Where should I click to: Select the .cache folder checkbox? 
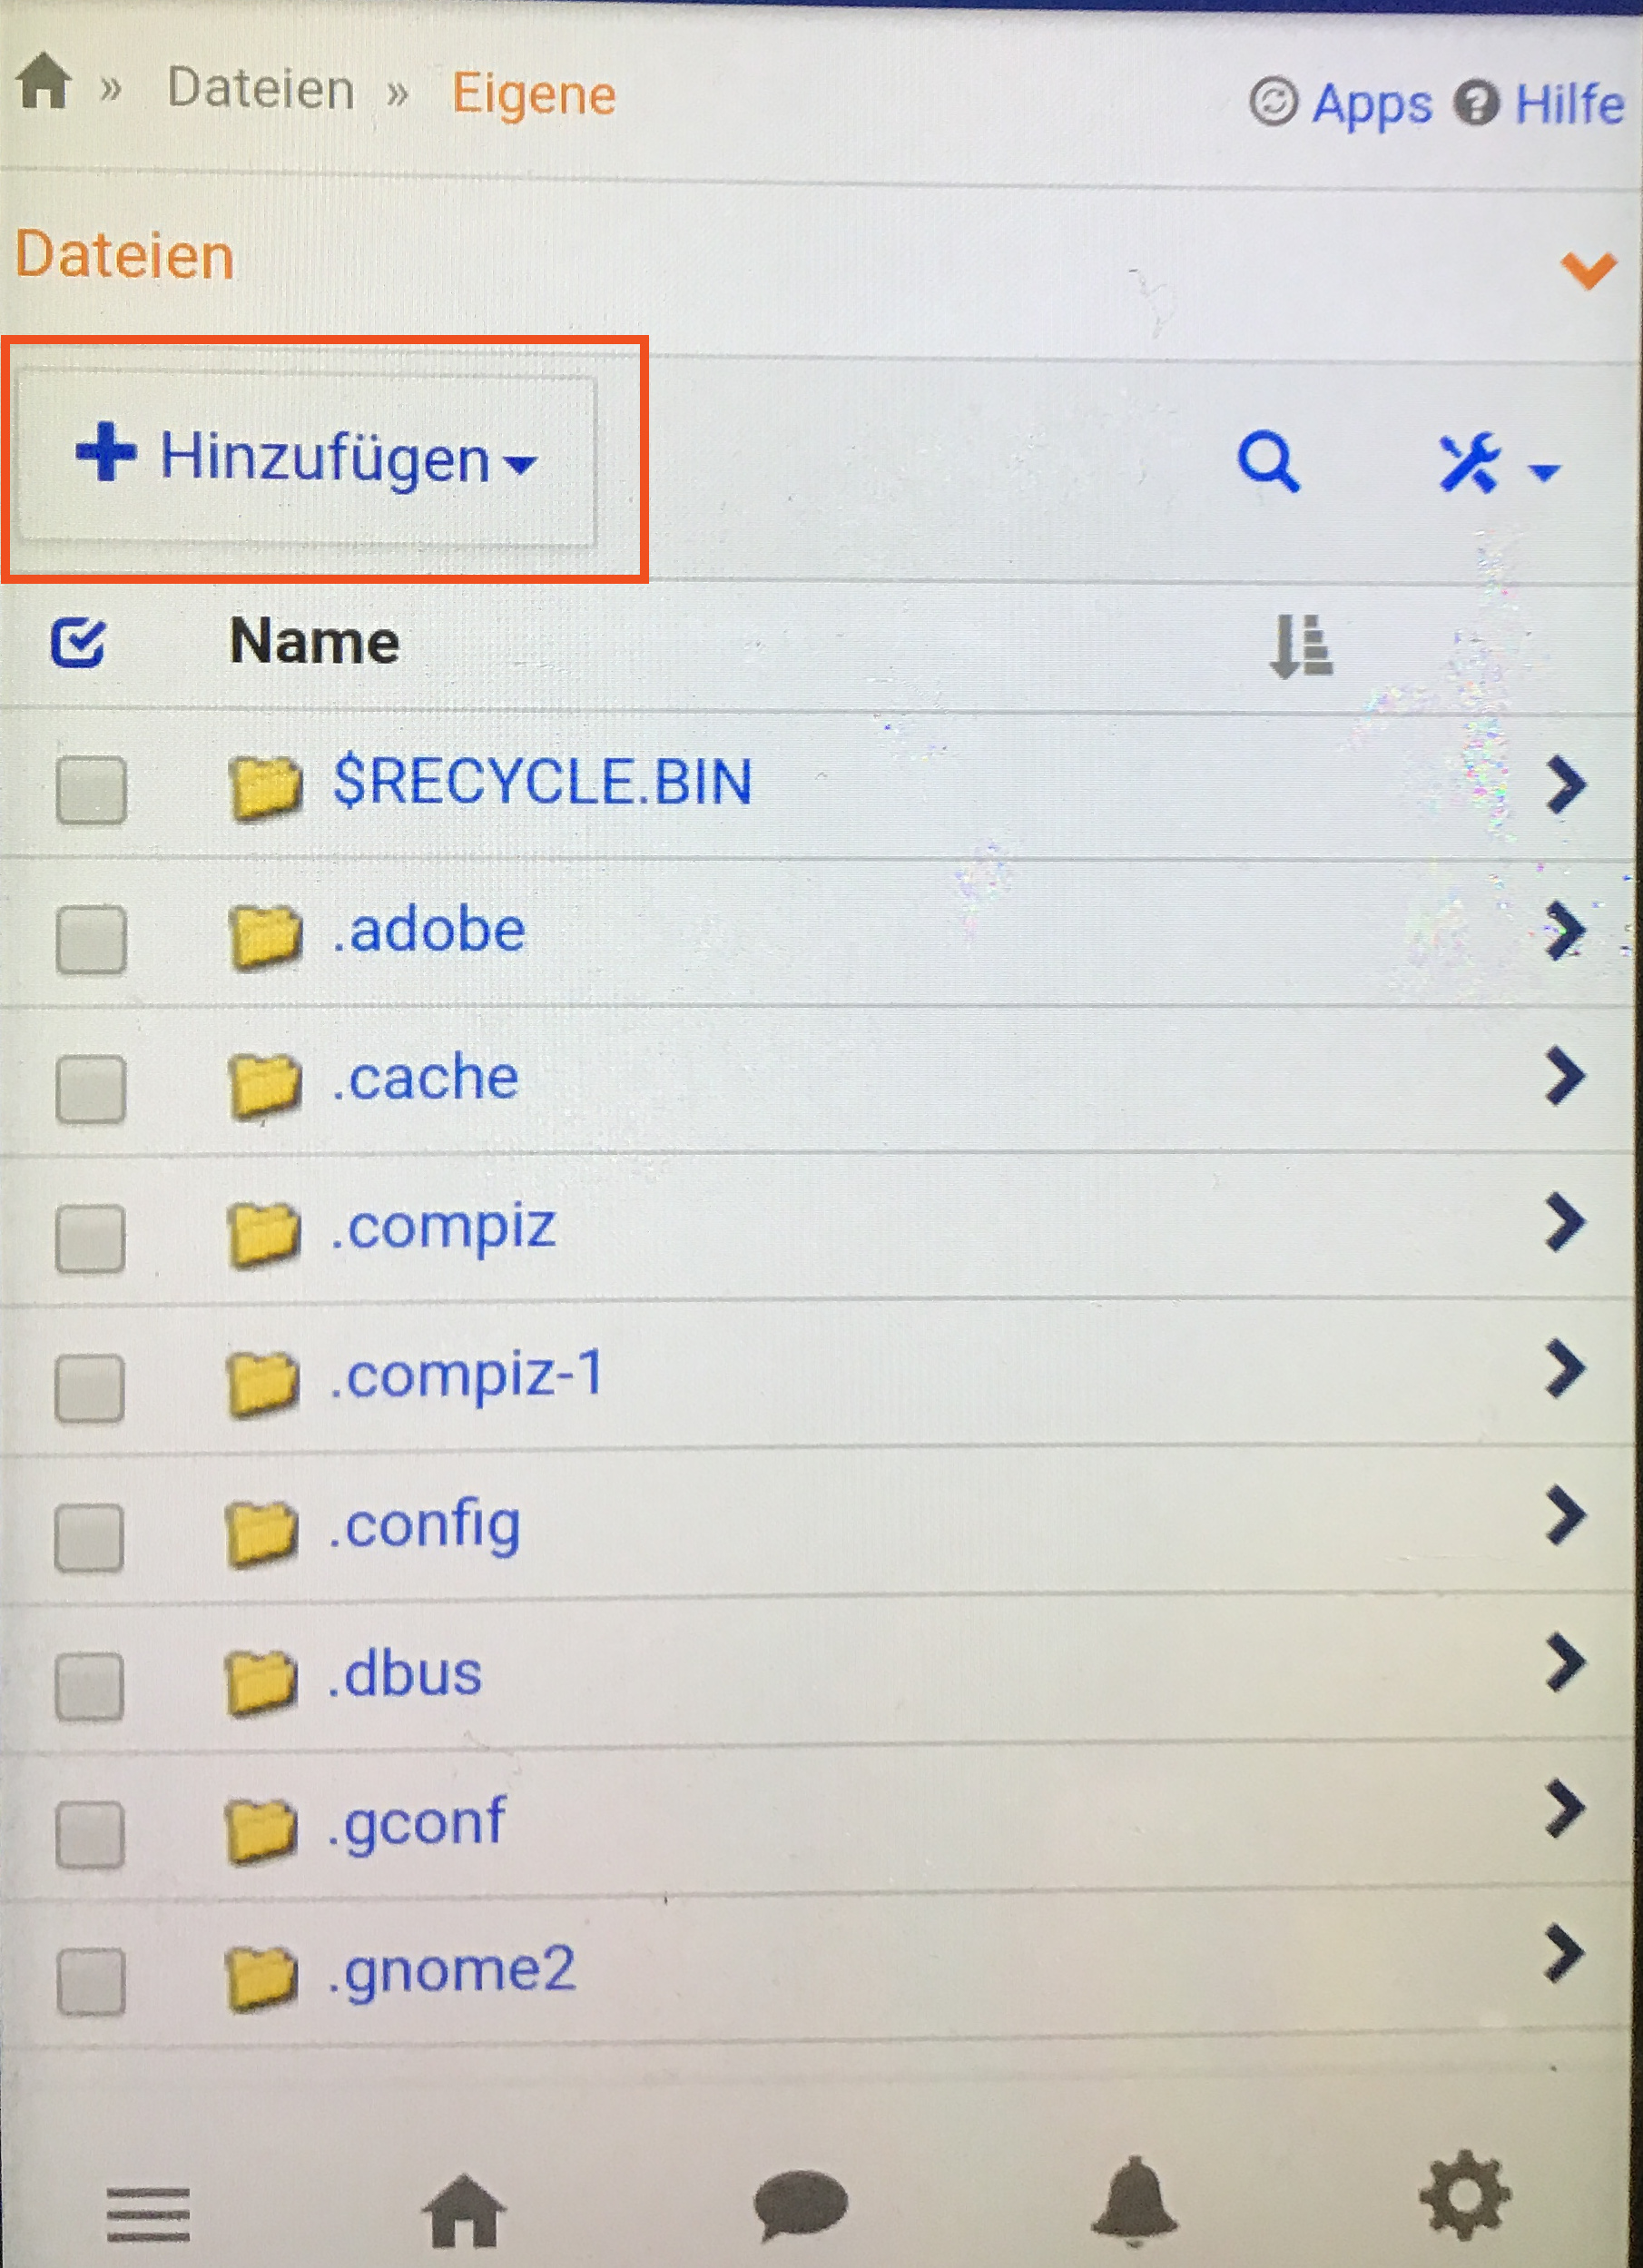pyautogui.click(x=91, y=1088)
